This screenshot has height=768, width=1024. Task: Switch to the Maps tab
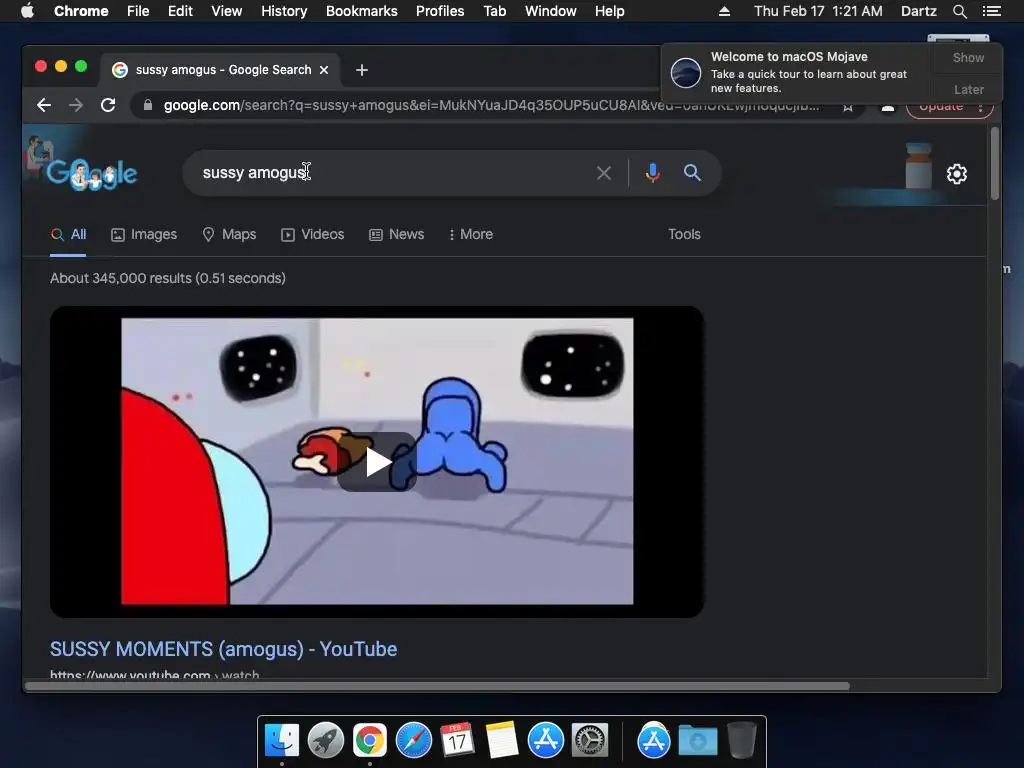[x=229, y=234]
